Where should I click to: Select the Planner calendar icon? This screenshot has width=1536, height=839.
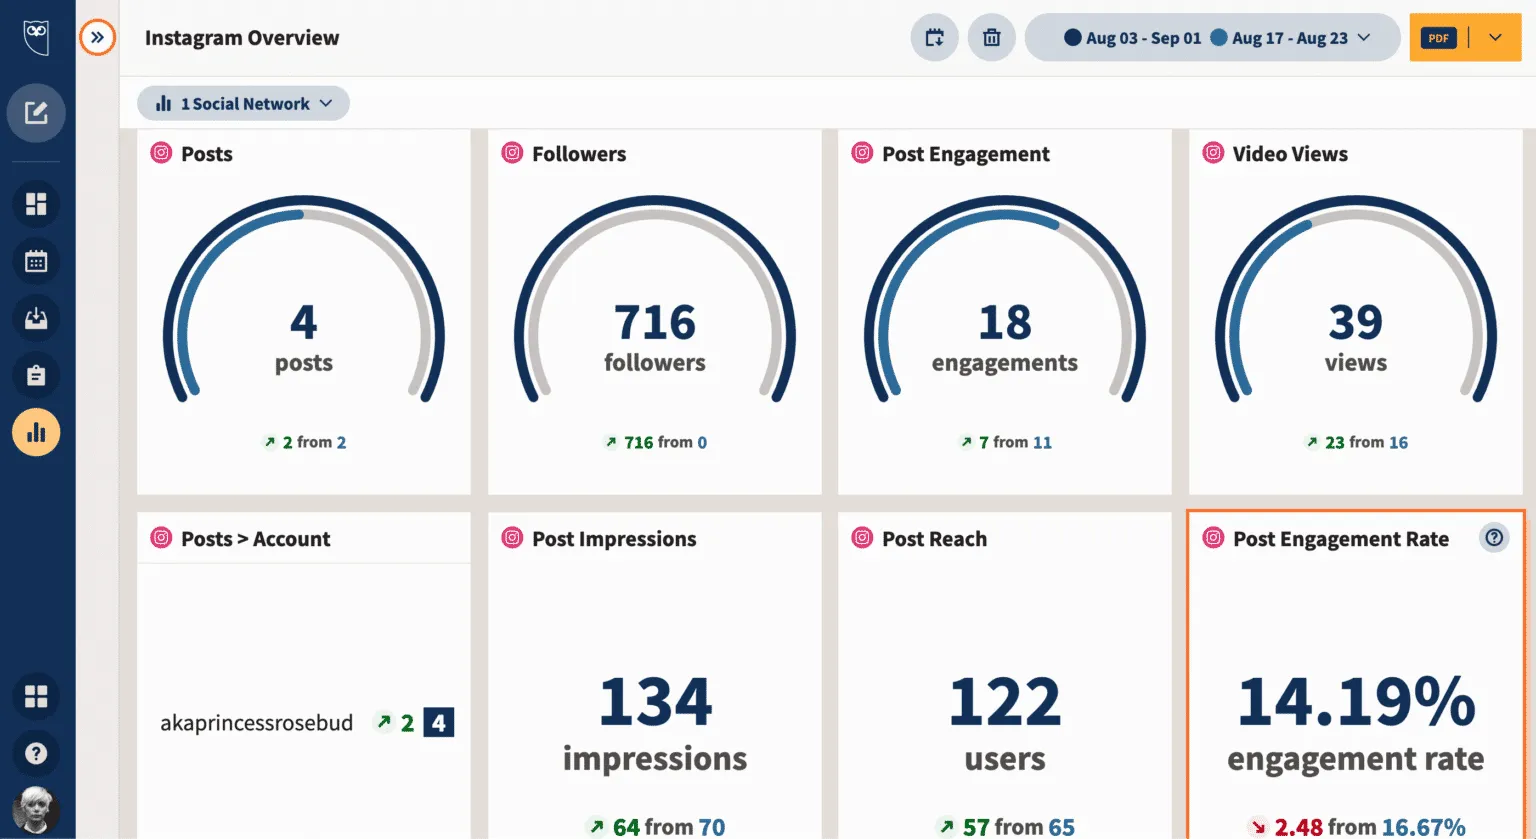36,261
